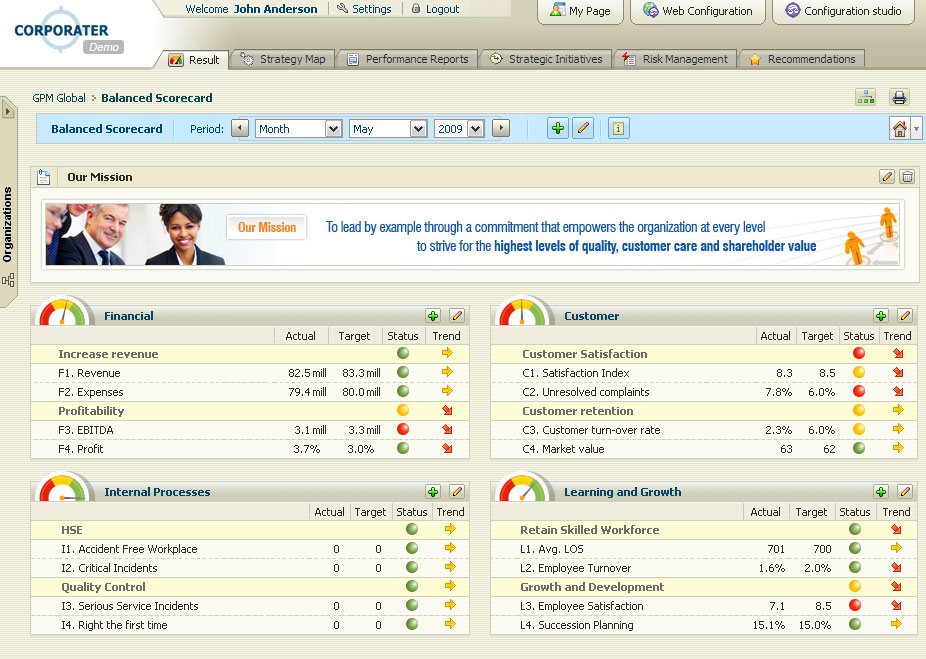926x659 pixels.
Task: Open the Recommendations tab
Action: (x=803, y=59)
